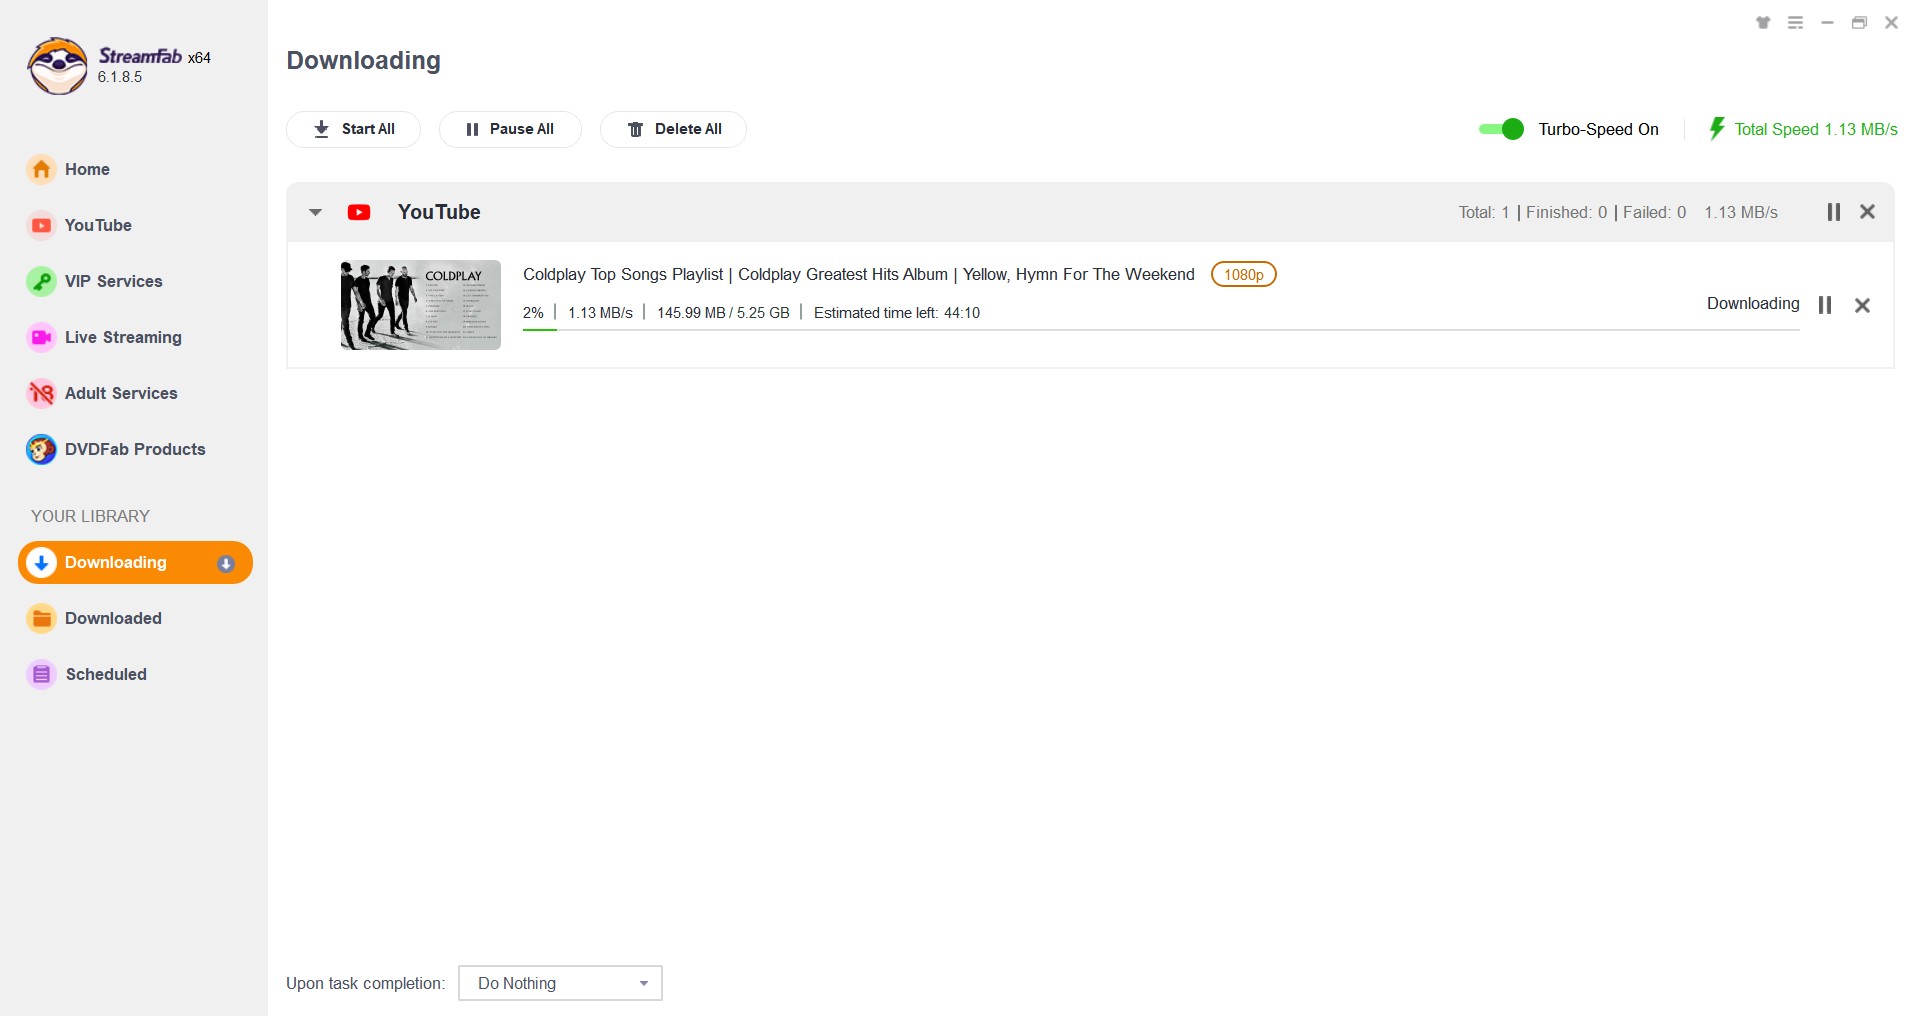
Task: Open the Downloaded folder icon
Action: tap(41, 618)
